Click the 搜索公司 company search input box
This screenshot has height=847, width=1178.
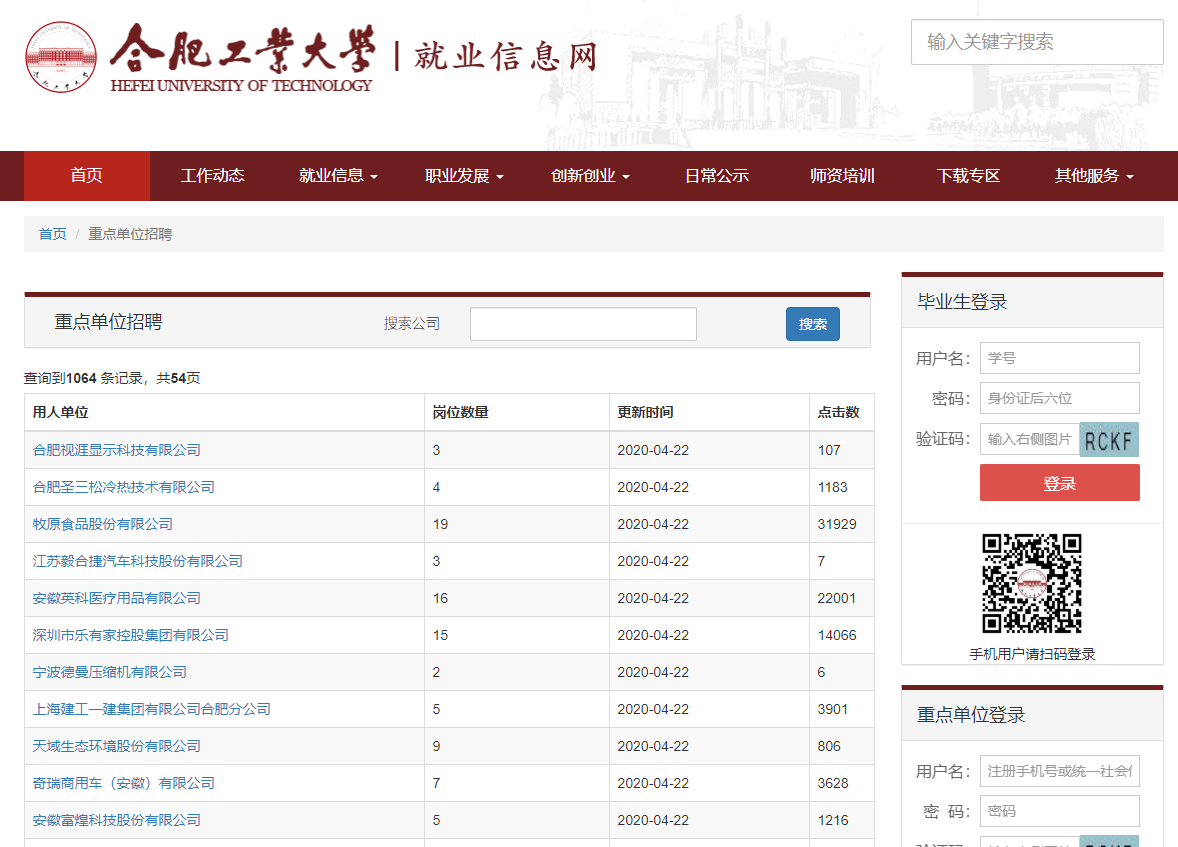pos(583,323)
